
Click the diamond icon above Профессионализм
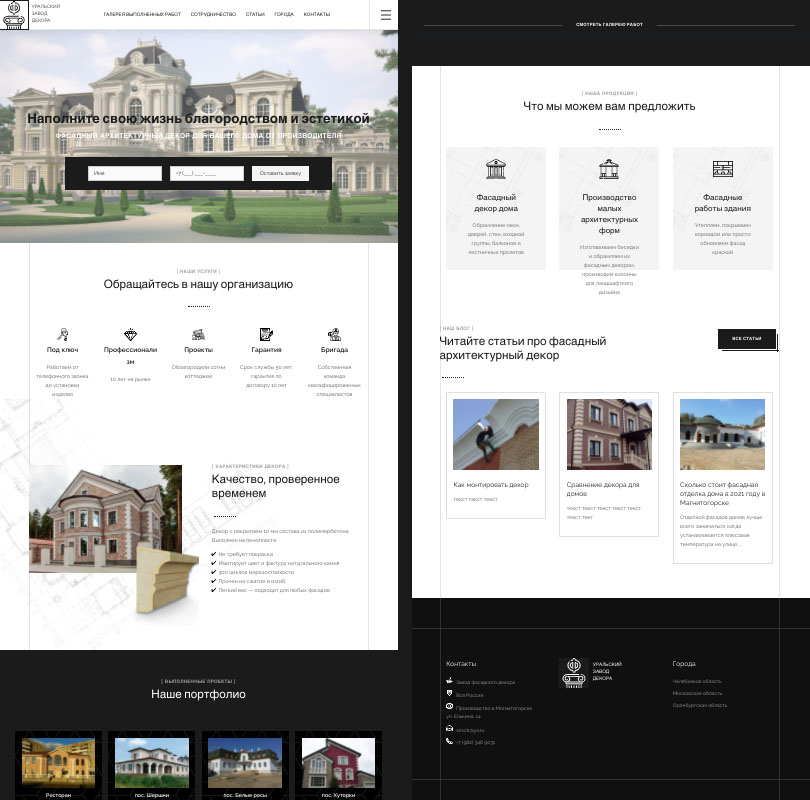(130, 334)
